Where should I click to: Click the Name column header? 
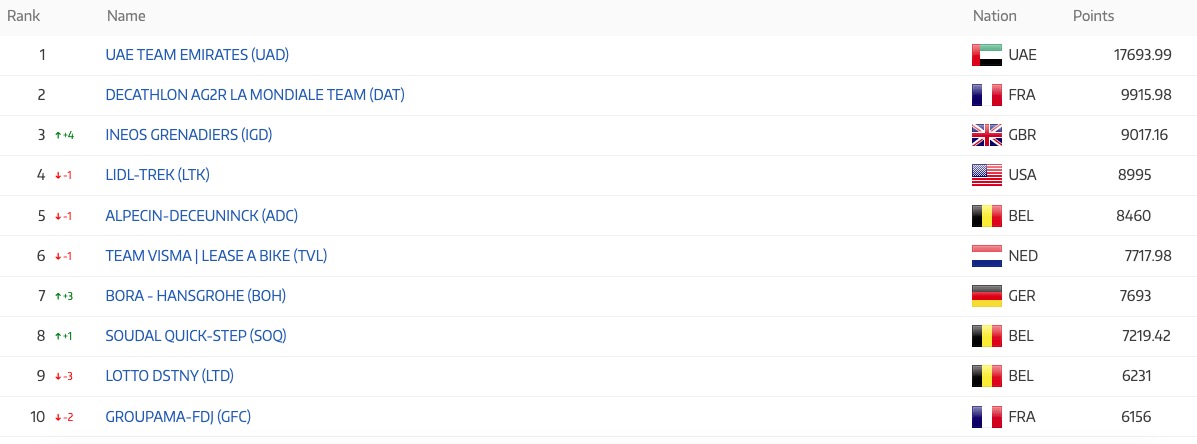coord(126,16)
